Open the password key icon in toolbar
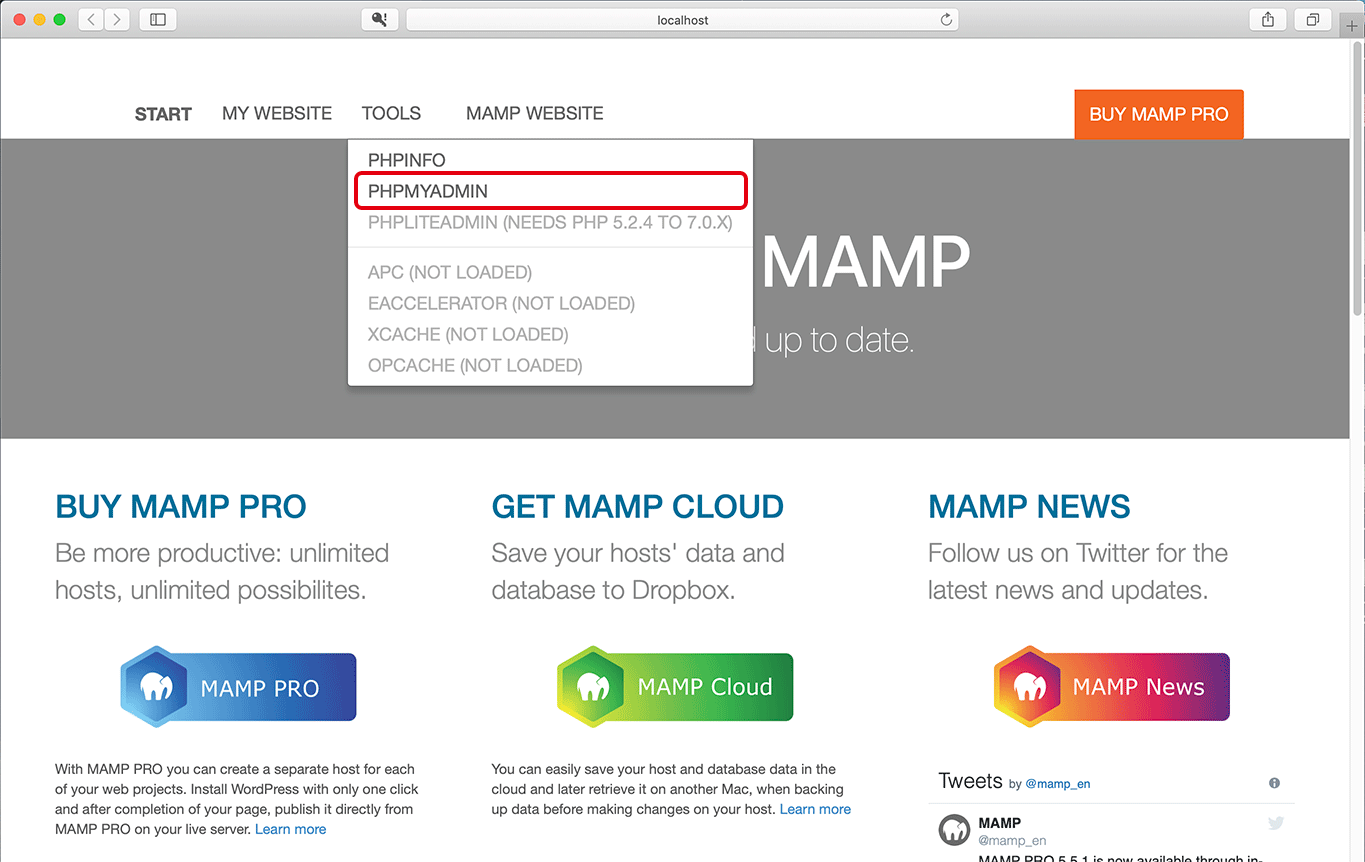The height and width of the screenshot is (862, 1365). coord(379,19)
